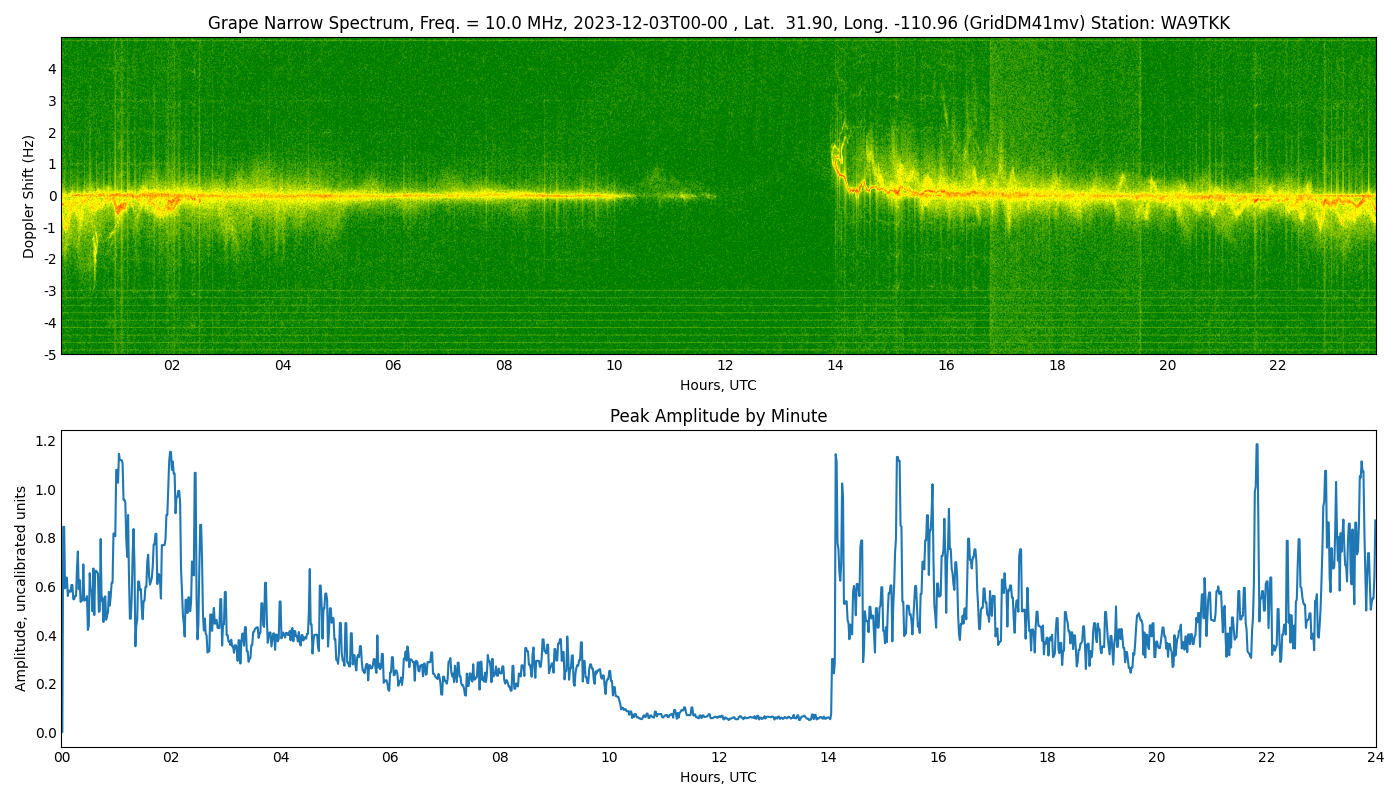
Task: Select Doppler axis tick label 4
Action: tap(51, 69)
